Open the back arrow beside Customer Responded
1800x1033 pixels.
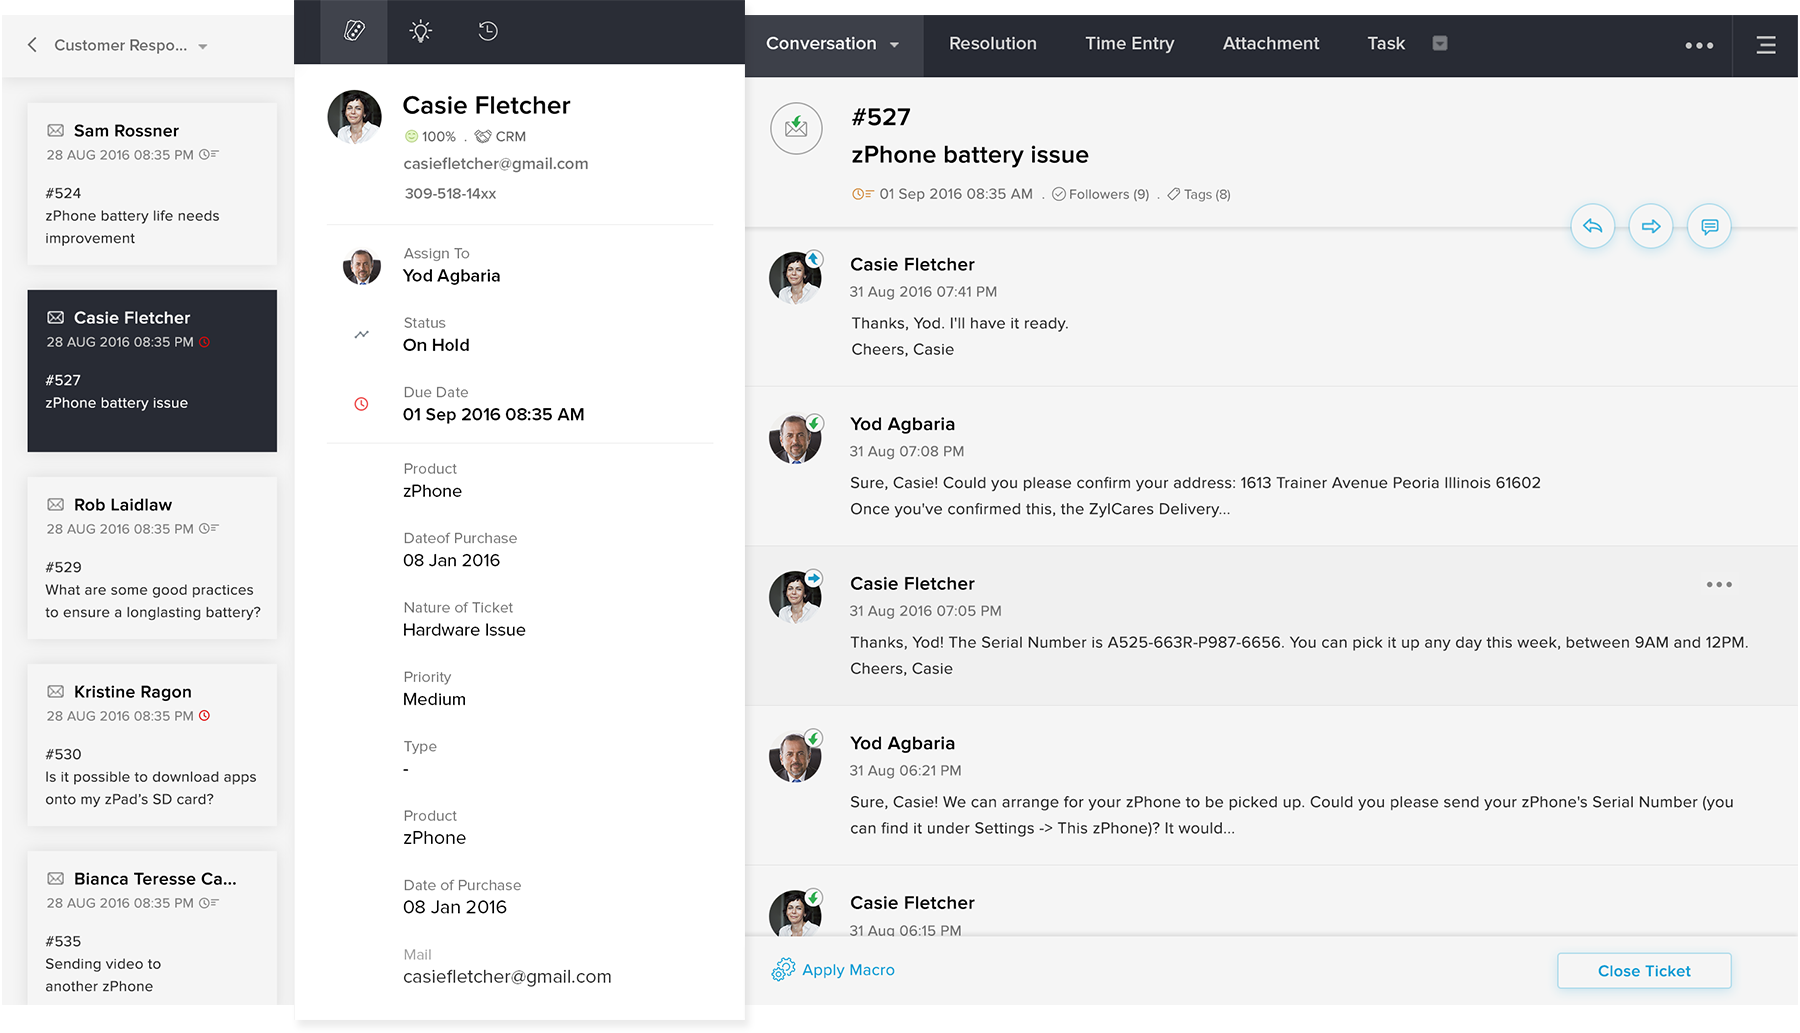[31, 44]
